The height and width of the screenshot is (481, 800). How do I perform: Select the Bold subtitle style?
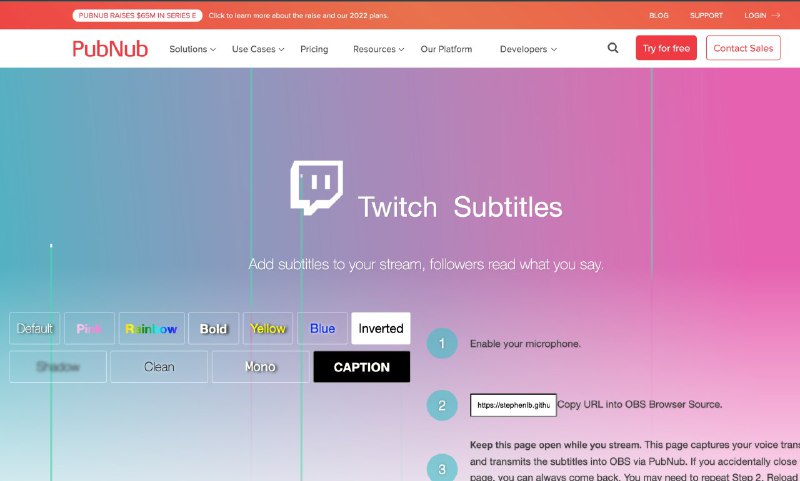pos(213,328)
